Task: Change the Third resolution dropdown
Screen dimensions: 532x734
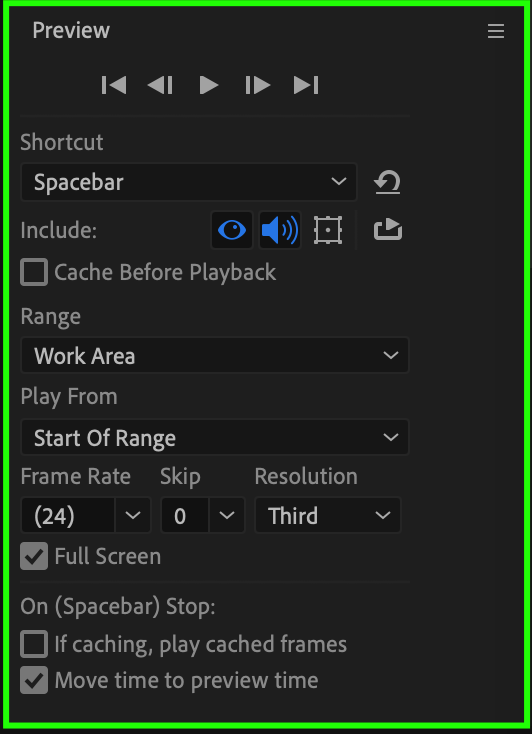Action: (328, 515)
